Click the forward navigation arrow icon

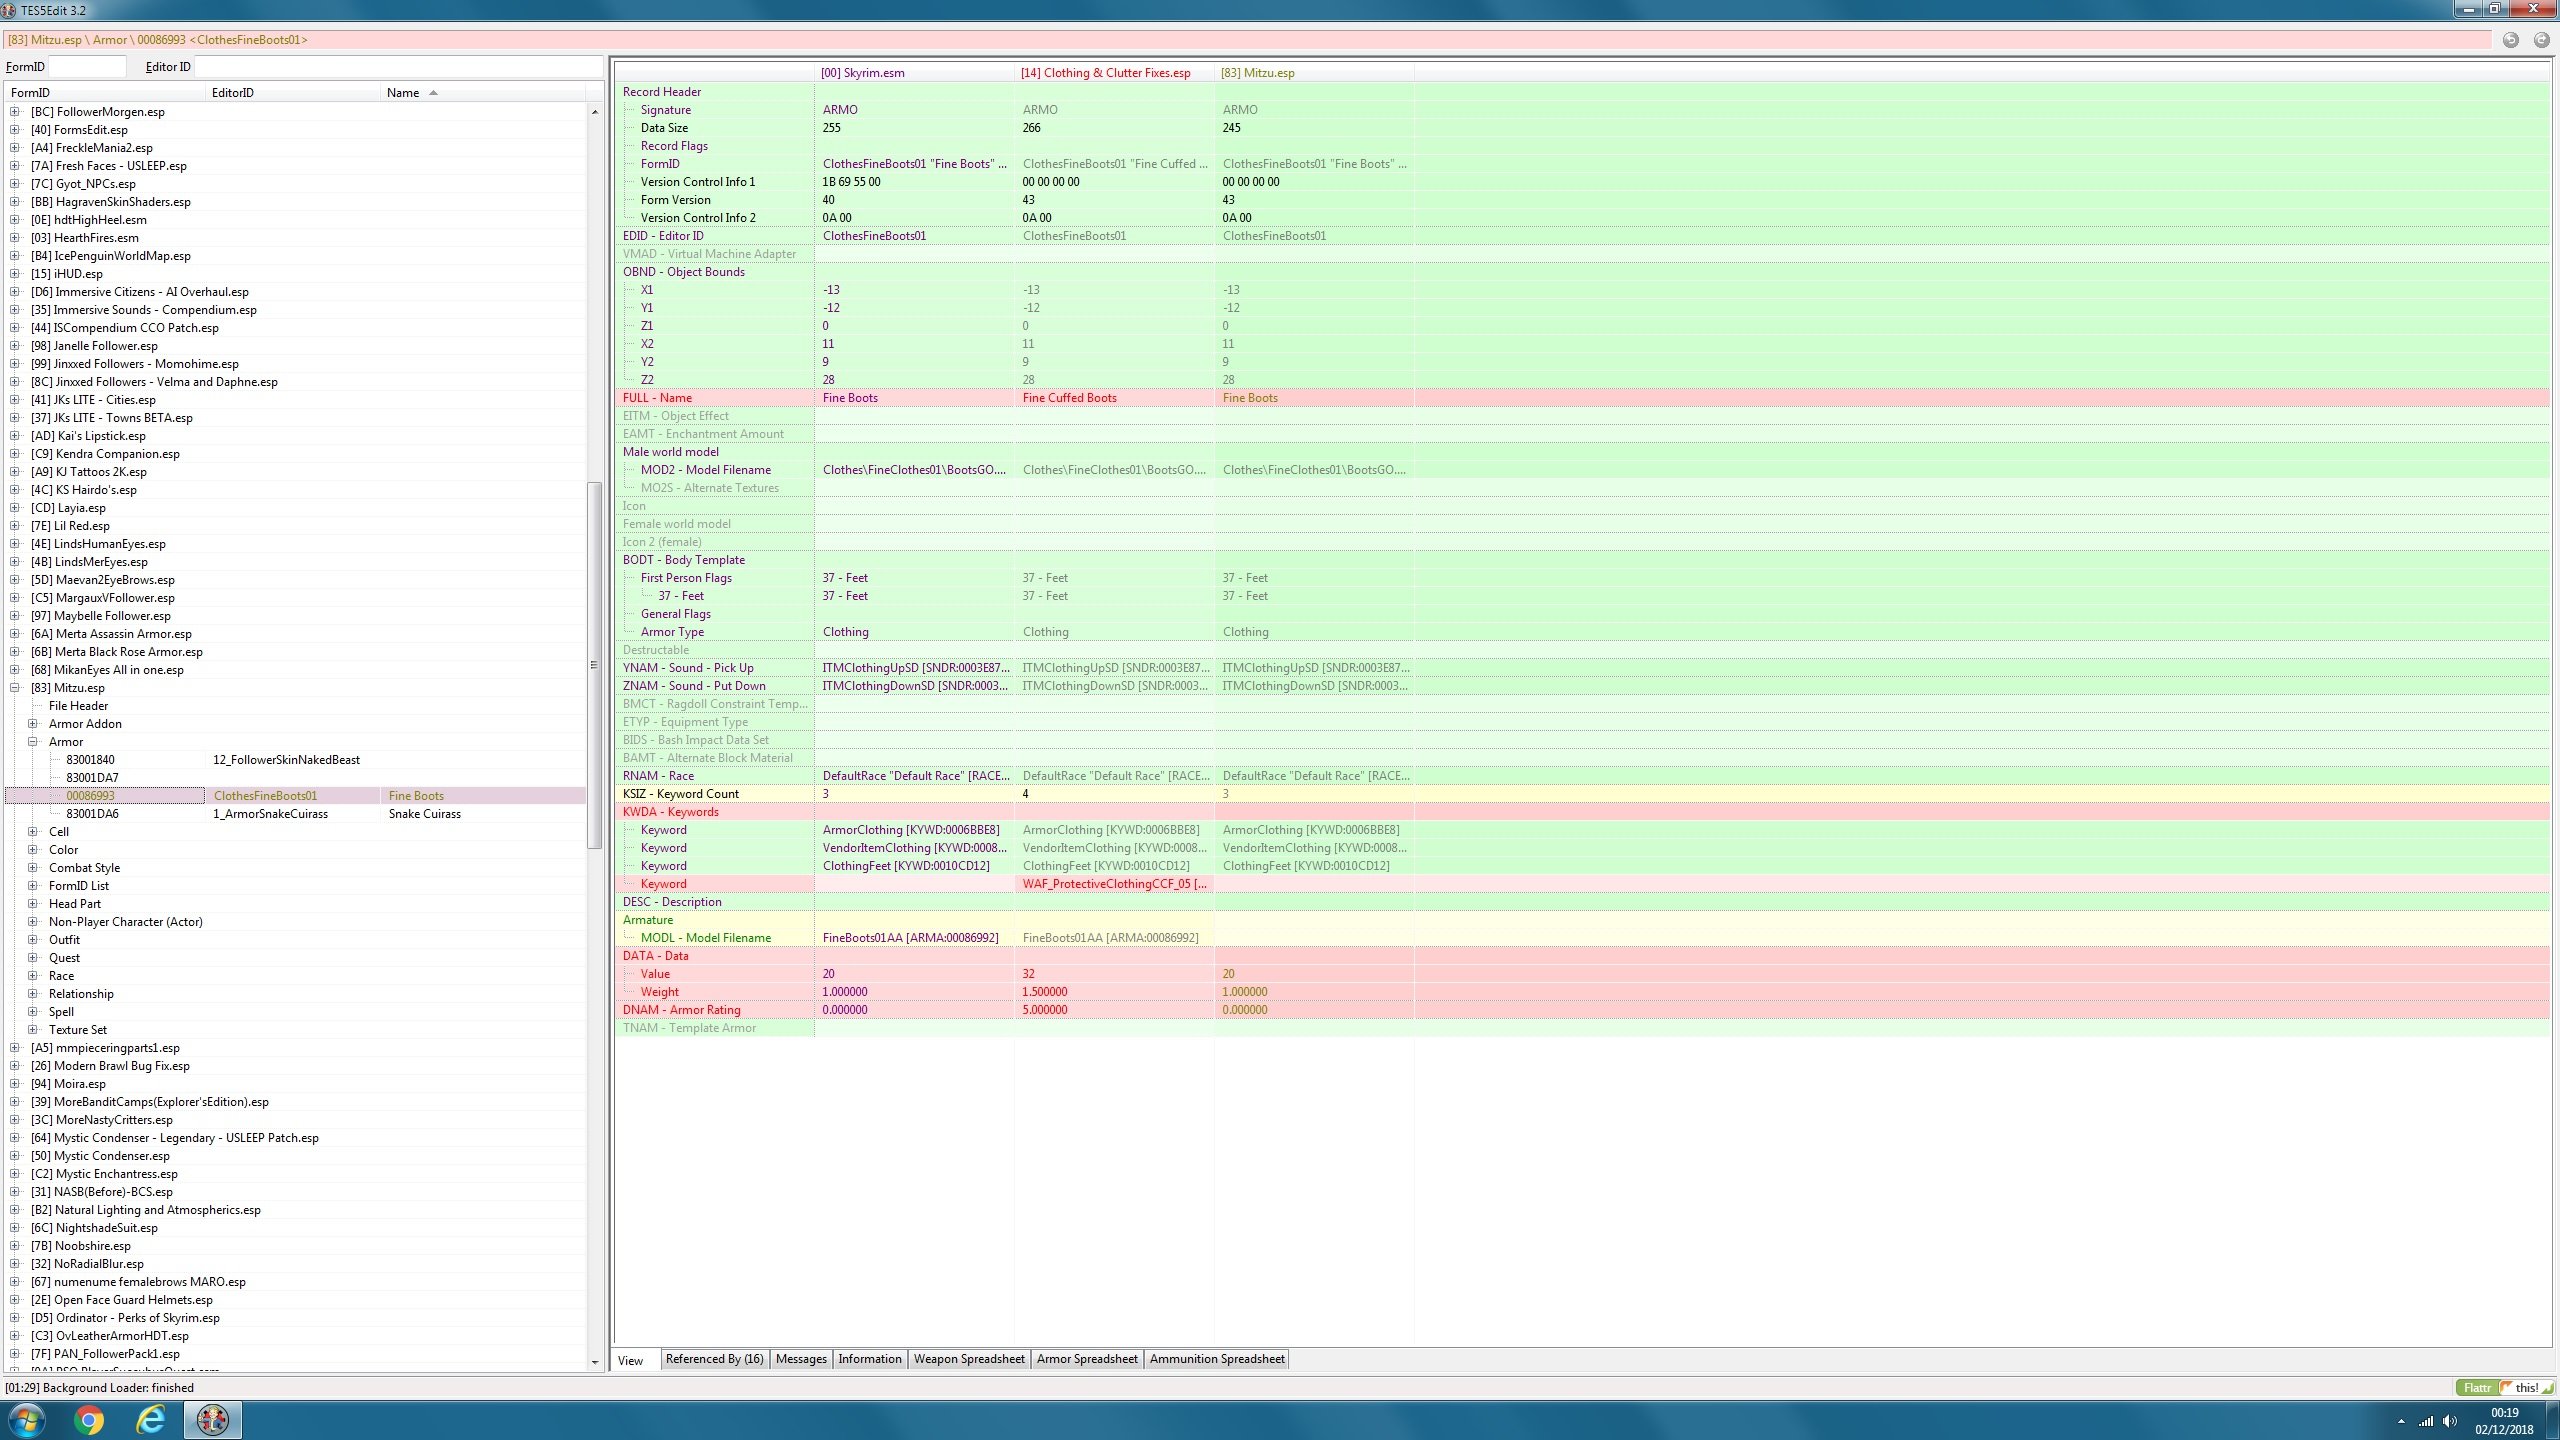[2541, 40]
